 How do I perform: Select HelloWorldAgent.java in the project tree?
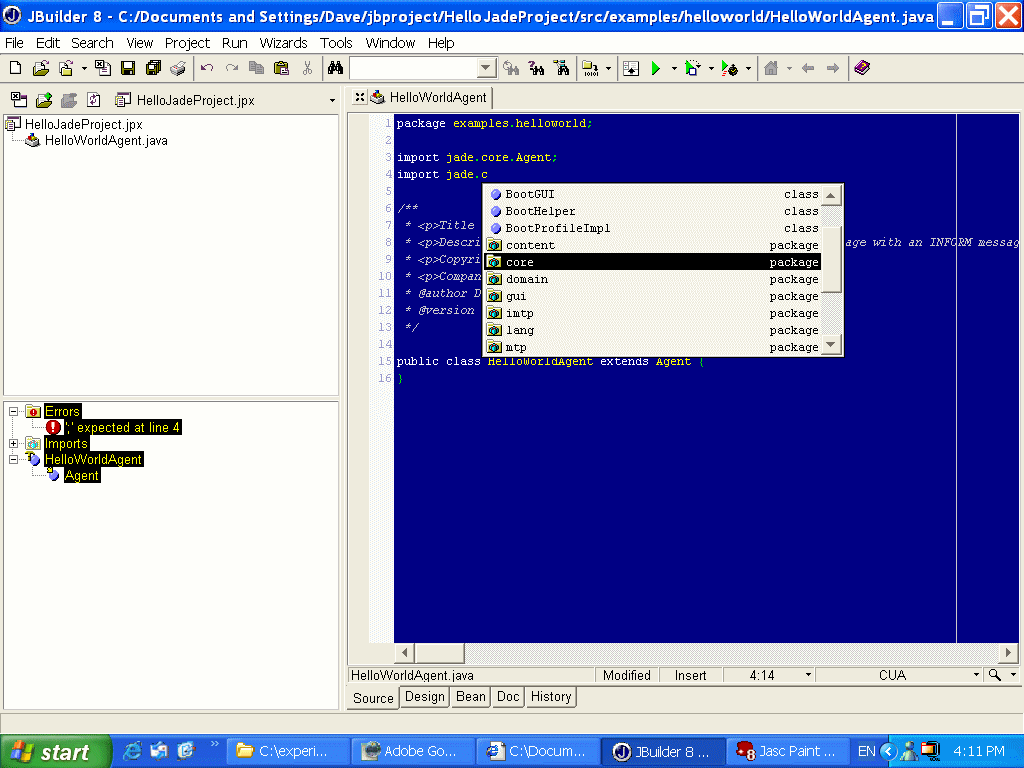coord(105,141)
